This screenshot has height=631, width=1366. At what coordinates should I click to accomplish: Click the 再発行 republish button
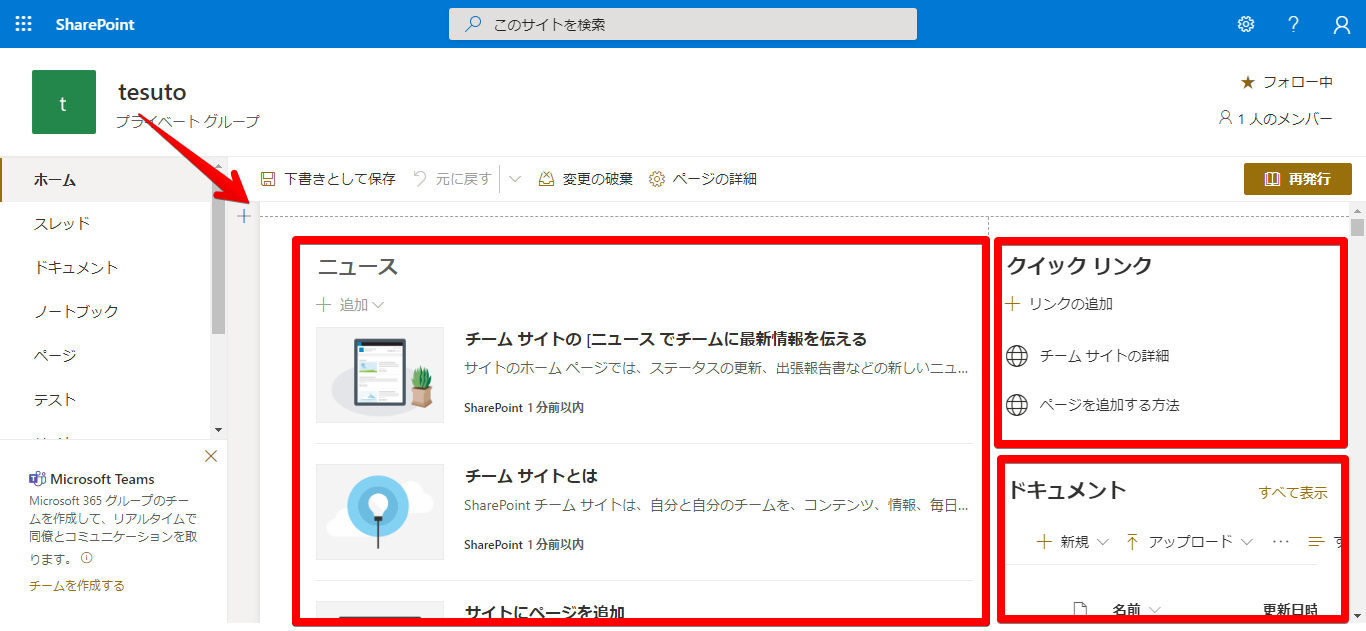coord(1298,179)
